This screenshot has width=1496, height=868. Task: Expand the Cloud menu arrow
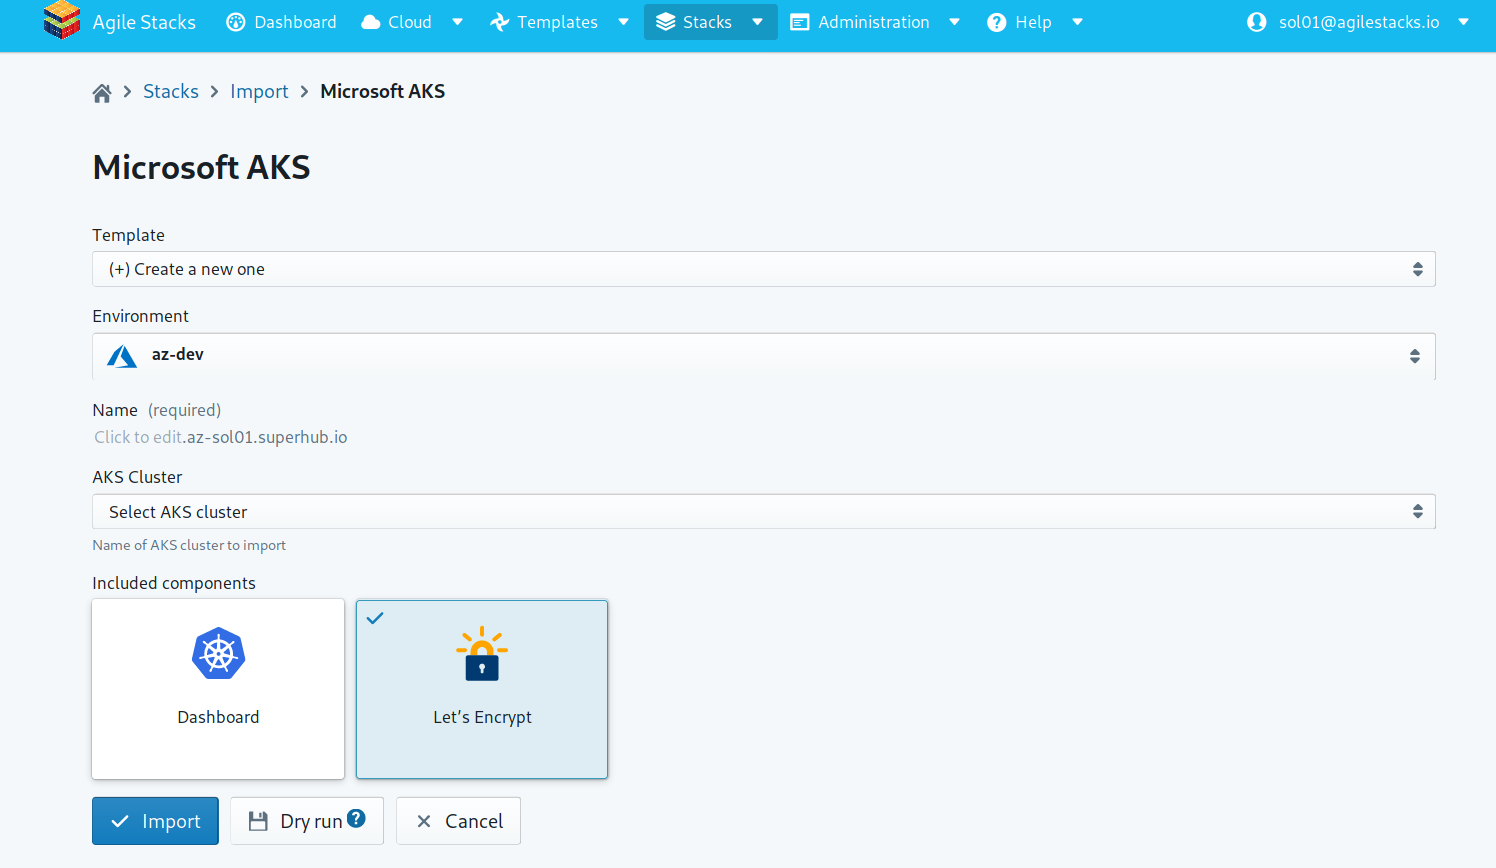457,22
